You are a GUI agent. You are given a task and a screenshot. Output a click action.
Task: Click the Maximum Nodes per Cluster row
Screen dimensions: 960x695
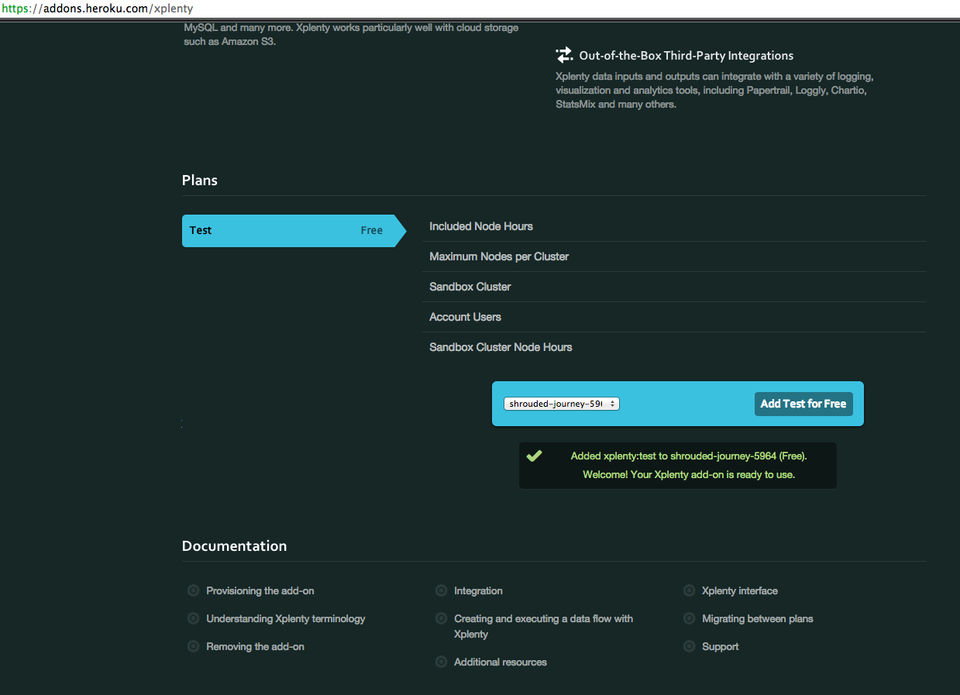pyautogui.click(x=673, y=257)
